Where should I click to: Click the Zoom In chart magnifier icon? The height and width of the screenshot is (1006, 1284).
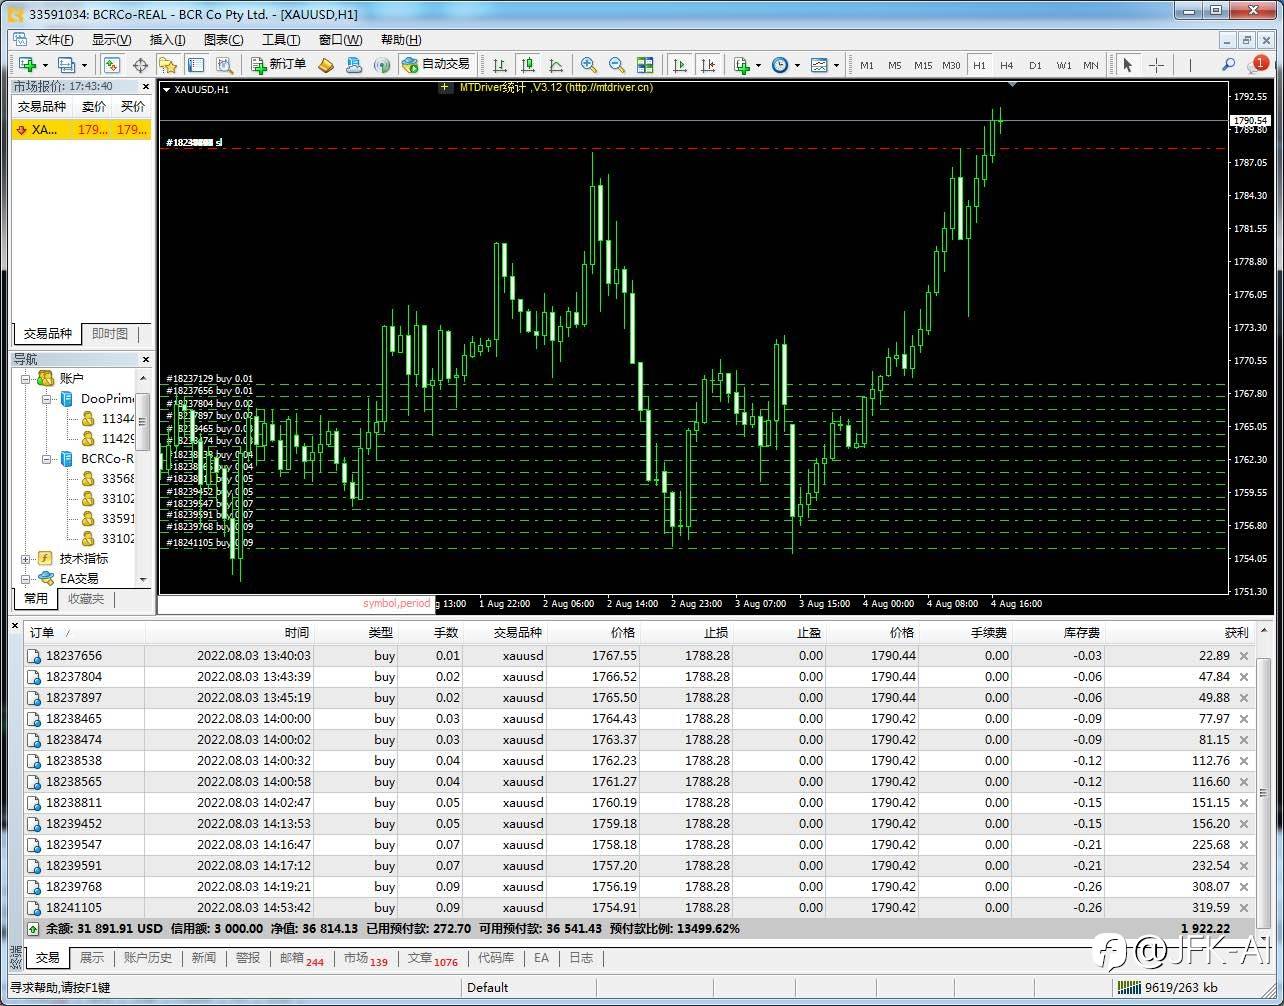tap(589, 65)
